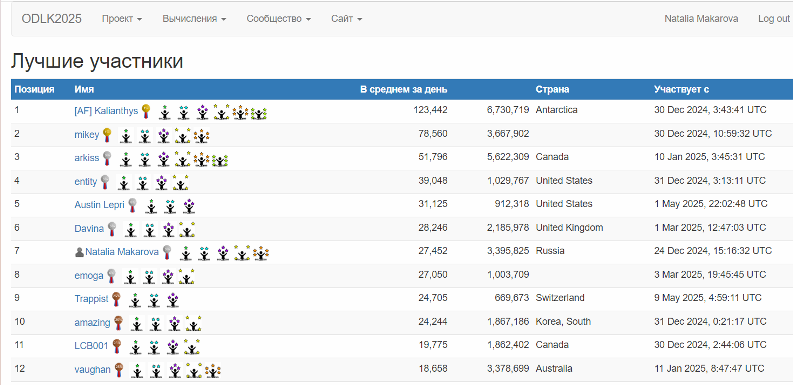The width and height of the screenshot is (793, 385).
Task: Click the Antarctica country cell
Action: (x=556, y=110)
